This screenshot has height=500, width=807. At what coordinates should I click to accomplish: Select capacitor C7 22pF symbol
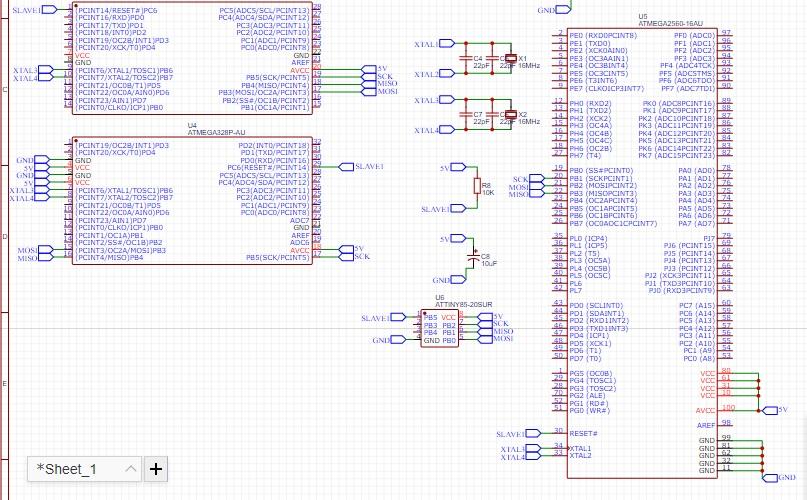466,114
